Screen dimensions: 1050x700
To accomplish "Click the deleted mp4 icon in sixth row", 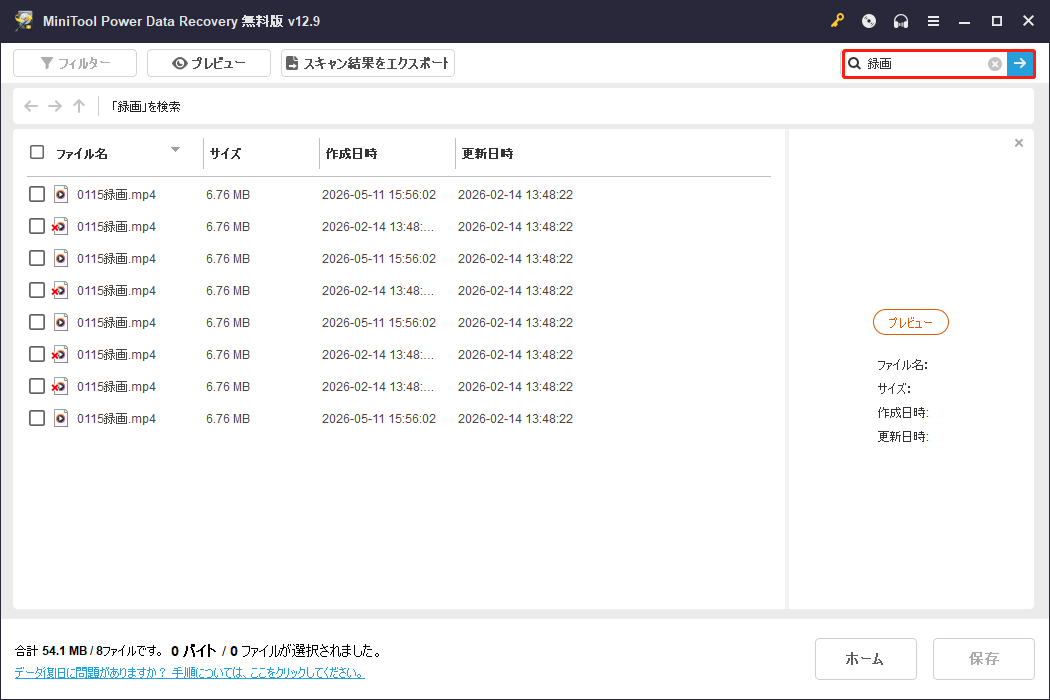I will 60,354.
